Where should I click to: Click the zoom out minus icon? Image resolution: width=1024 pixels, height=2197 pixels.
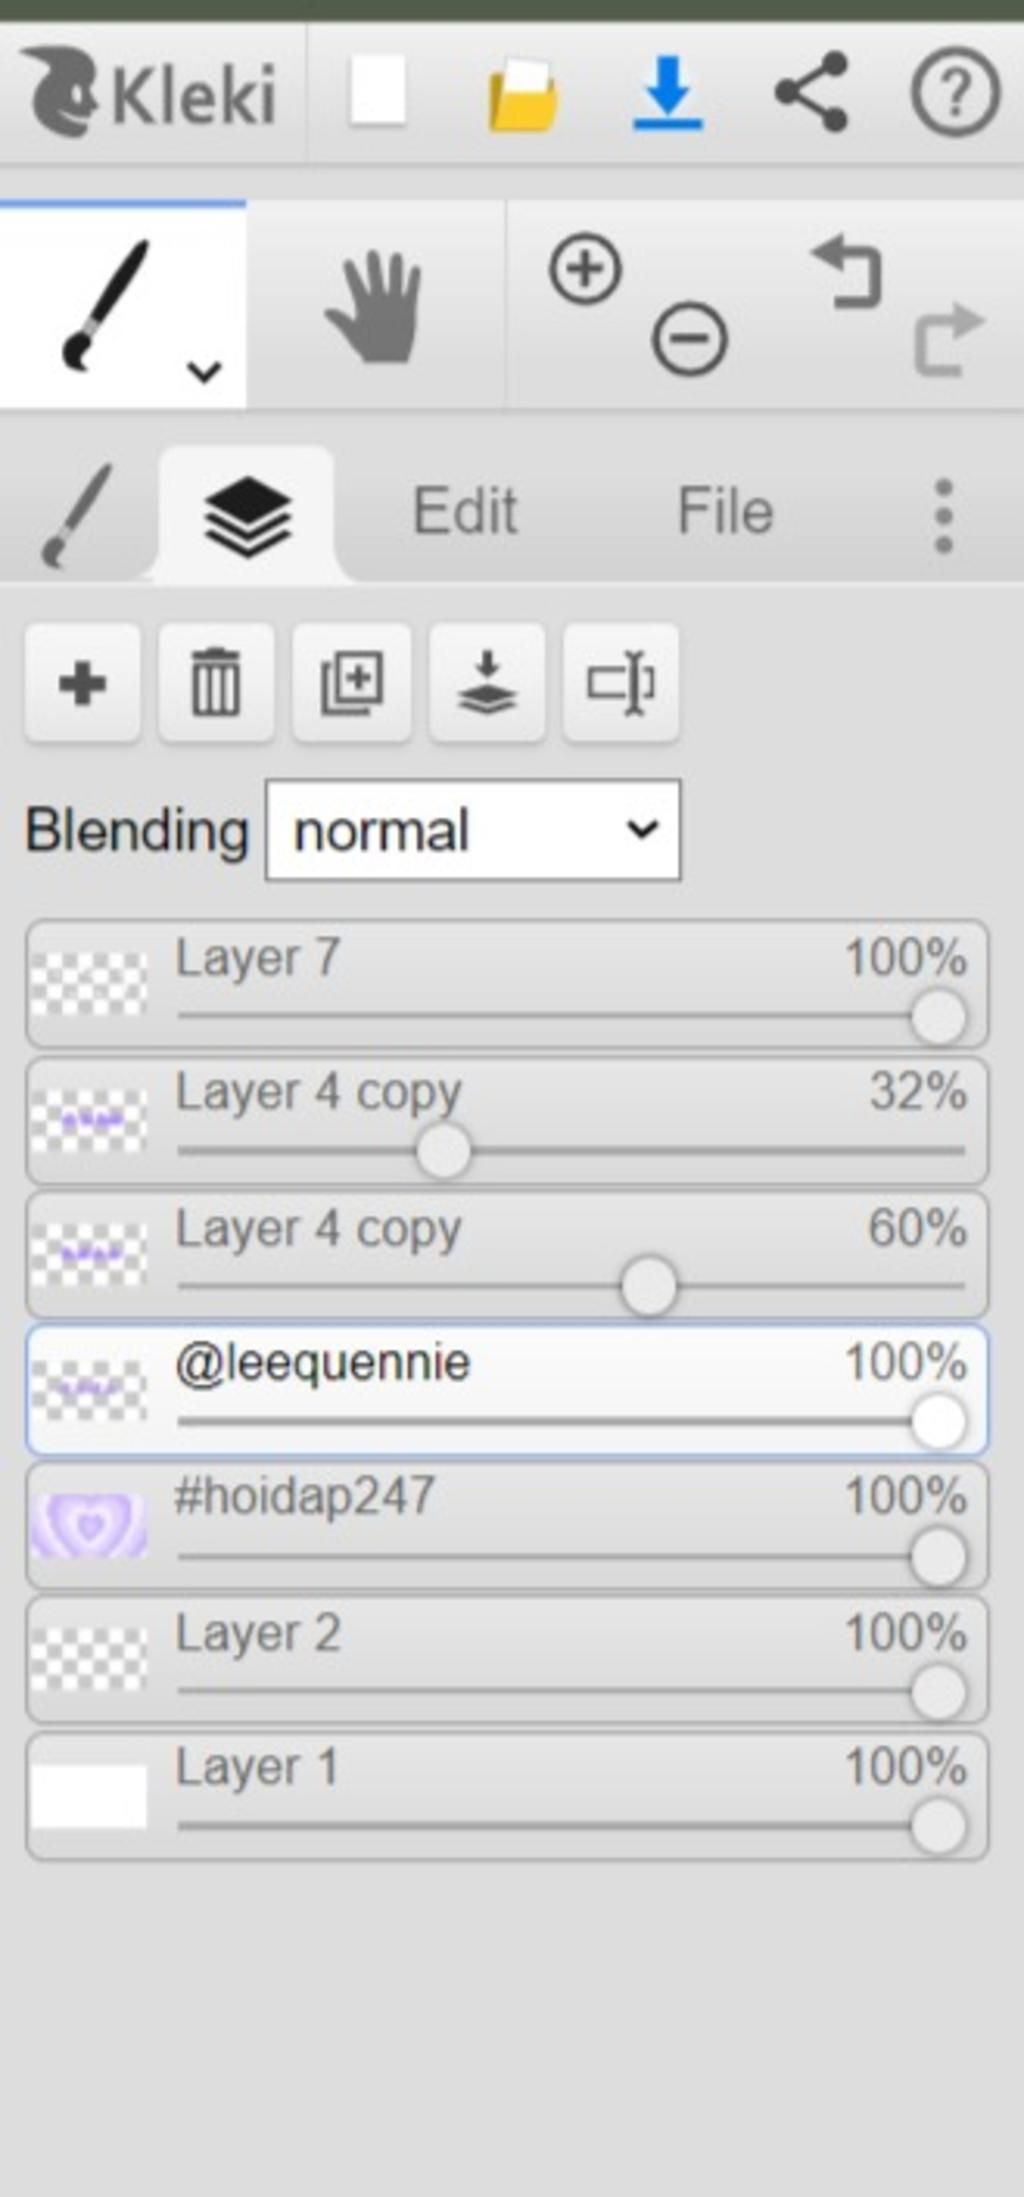tap(689, 338)
